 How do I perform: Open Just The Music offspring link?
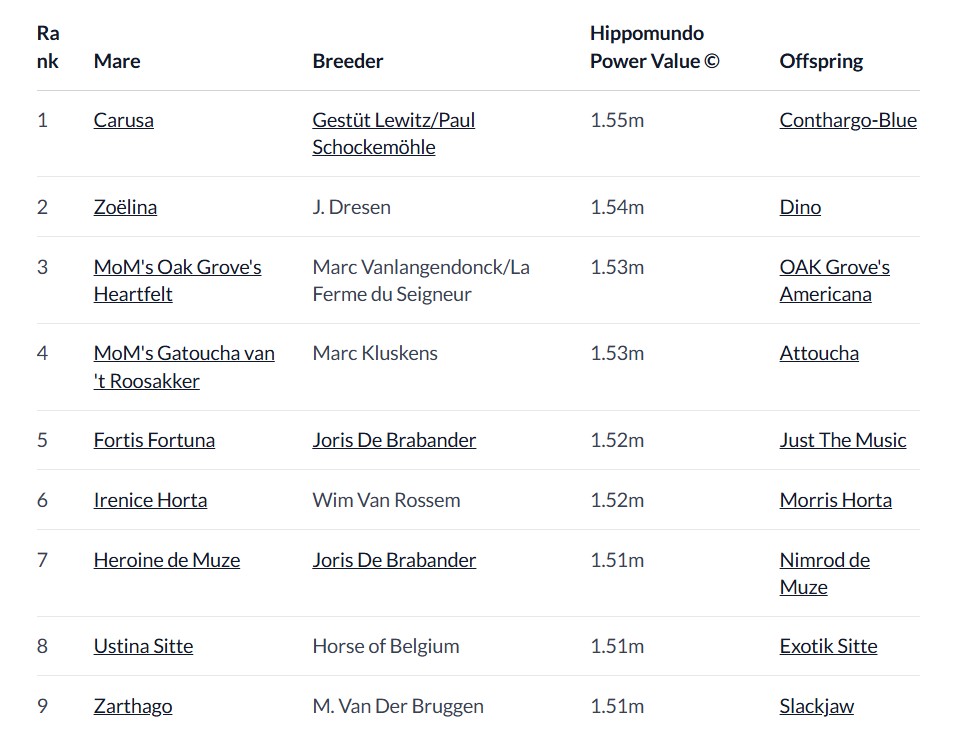(x=842, y=440)
